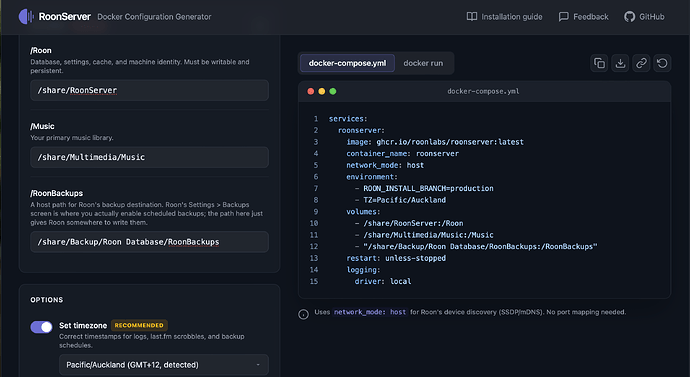Screen dimensions: 690x377
Task: Download the docker-compose file
Action: coord(620,63)
